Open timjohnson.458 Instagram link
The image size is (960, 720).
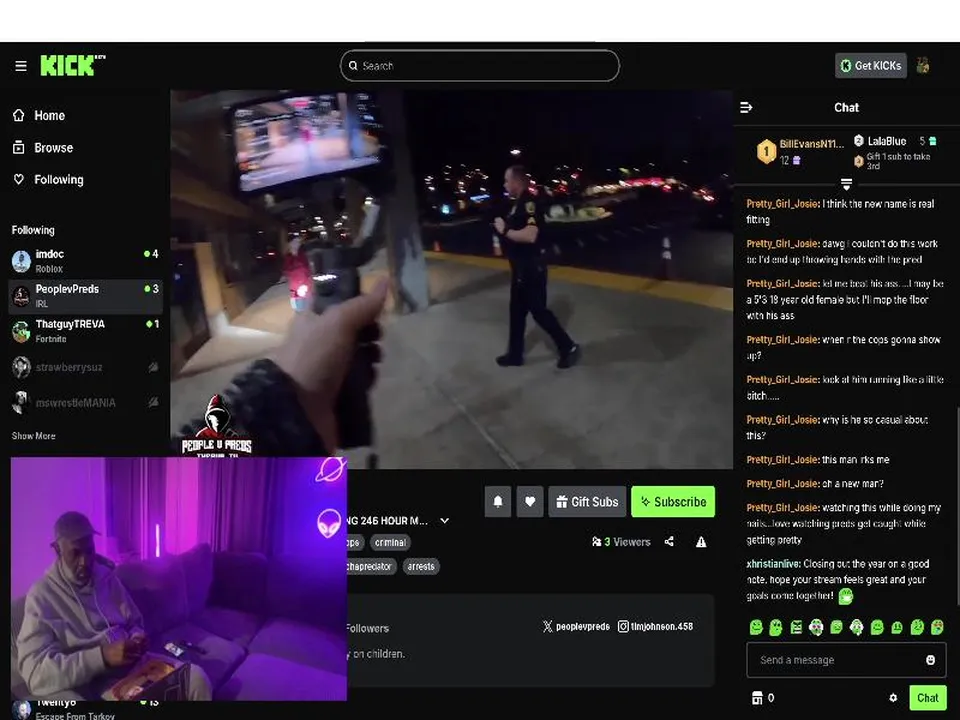pyautogui.click(x=655, y=626)
